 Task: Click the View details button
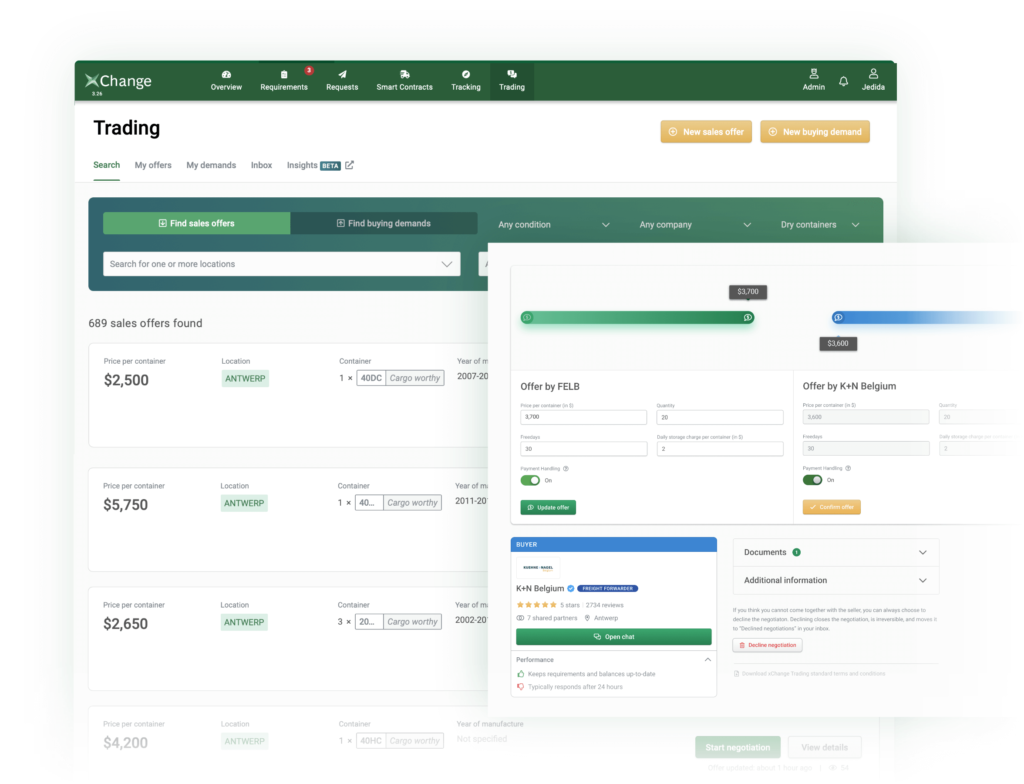tap(824, 747)
